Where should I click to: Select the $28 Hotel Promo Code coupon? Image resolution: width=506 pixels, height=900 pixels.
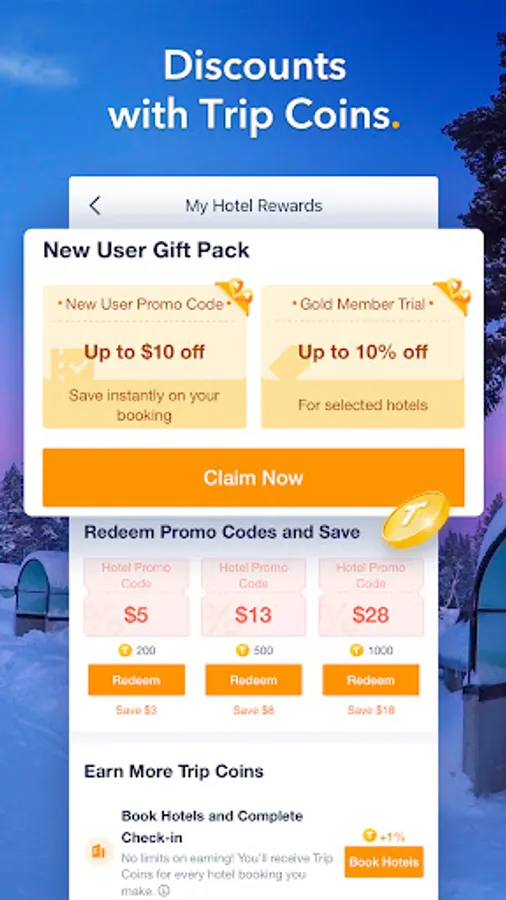[x=371, y=597]
